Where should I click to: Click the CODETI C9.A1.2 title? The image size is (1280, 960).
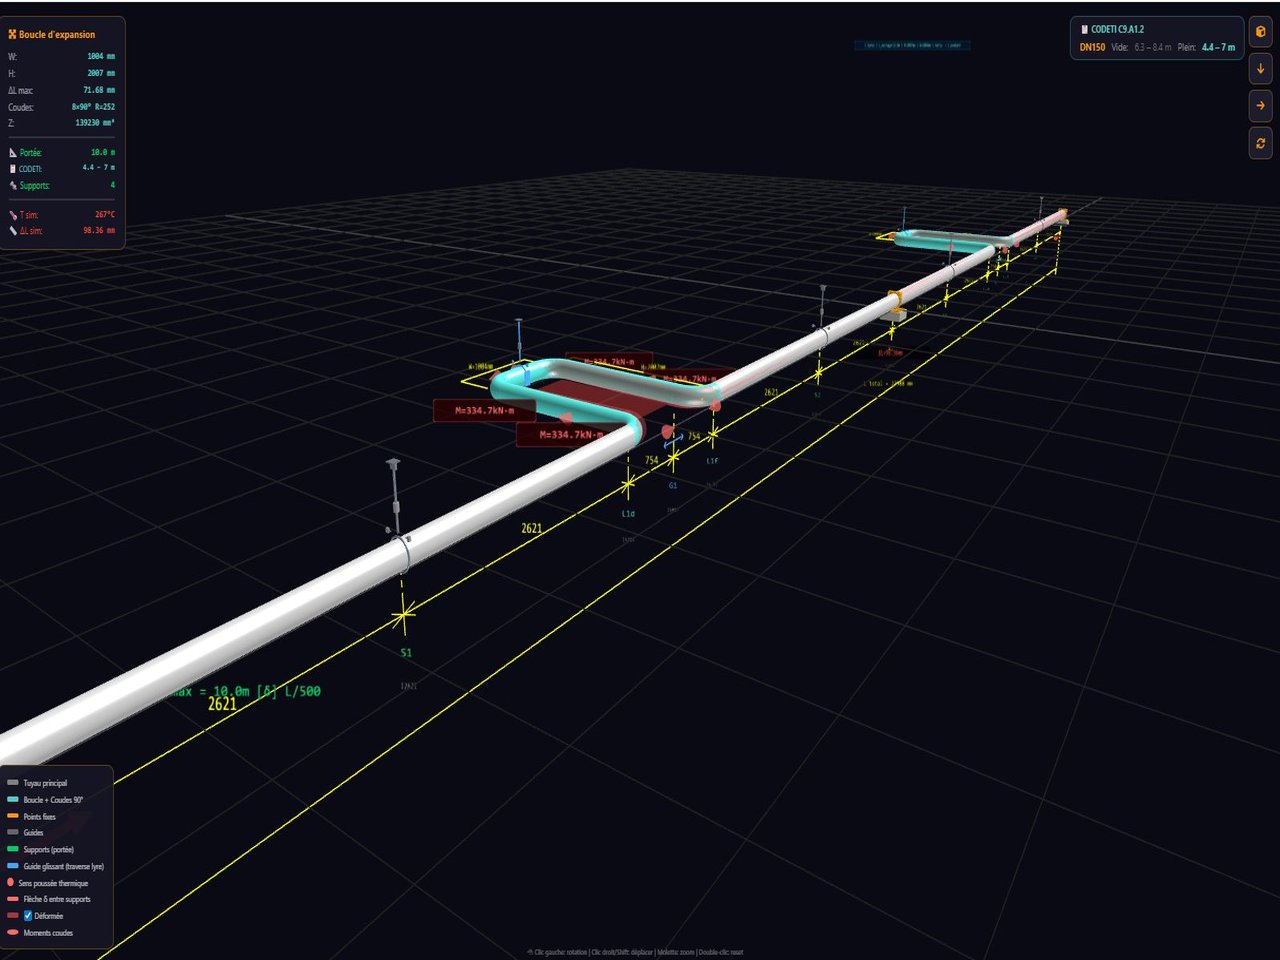(1117, 29)
